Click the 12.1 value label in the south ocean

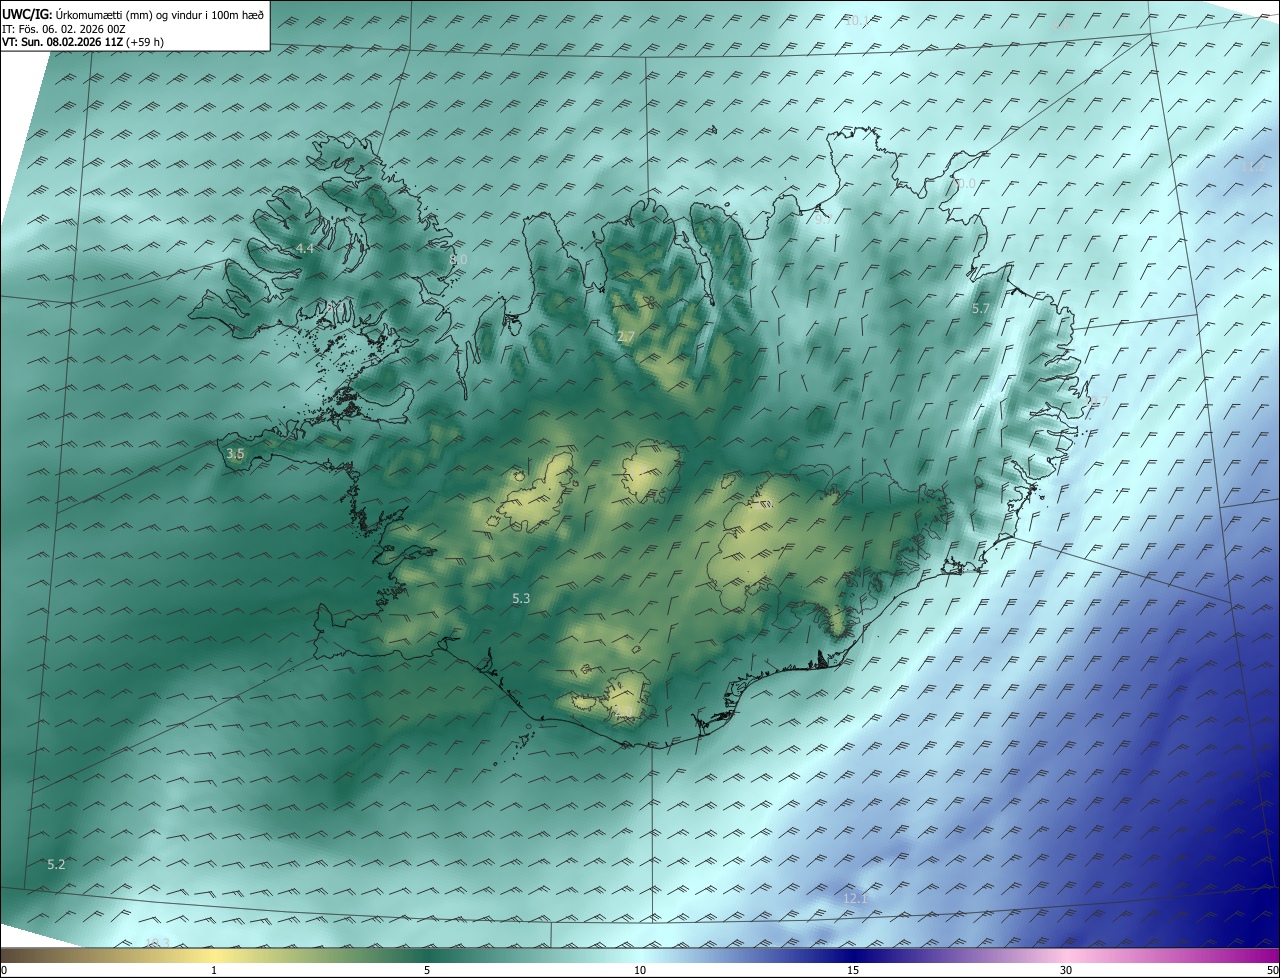pyautogui.click(x=855, y=899)
